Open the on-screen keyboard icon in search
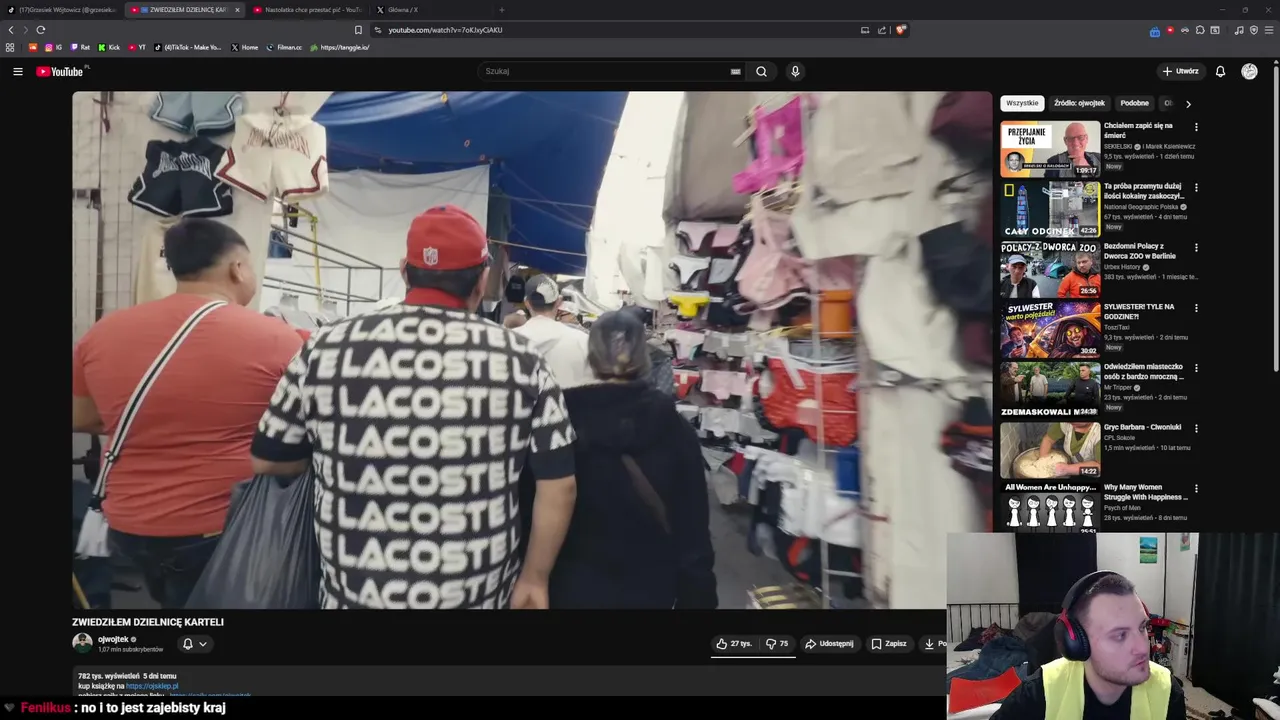 tap(735, 71)
